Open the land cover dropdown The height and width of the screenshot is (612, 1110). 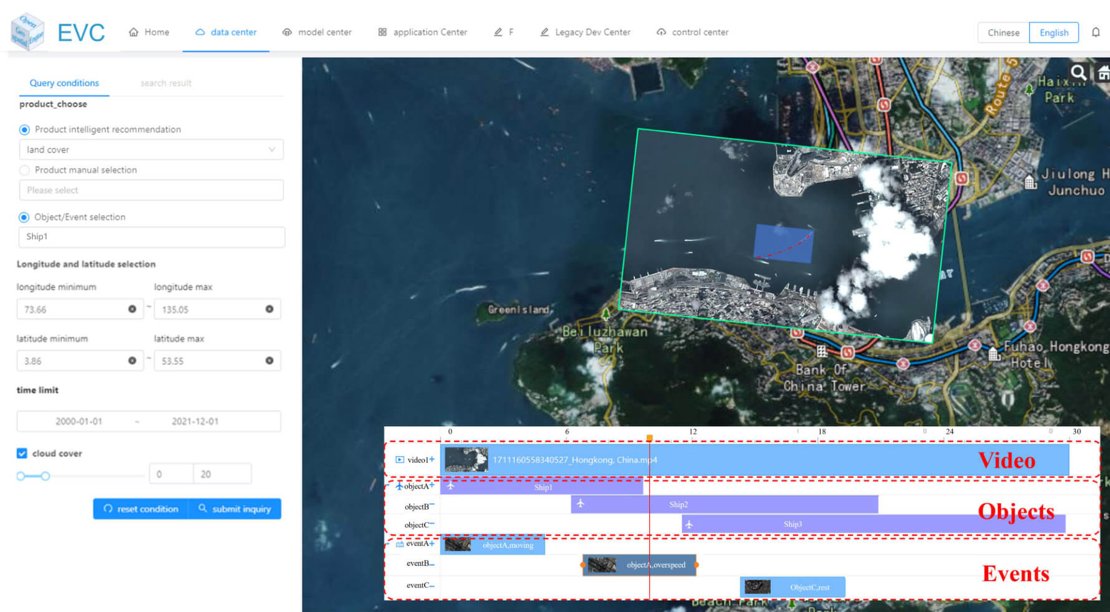(x=151, y=150)
